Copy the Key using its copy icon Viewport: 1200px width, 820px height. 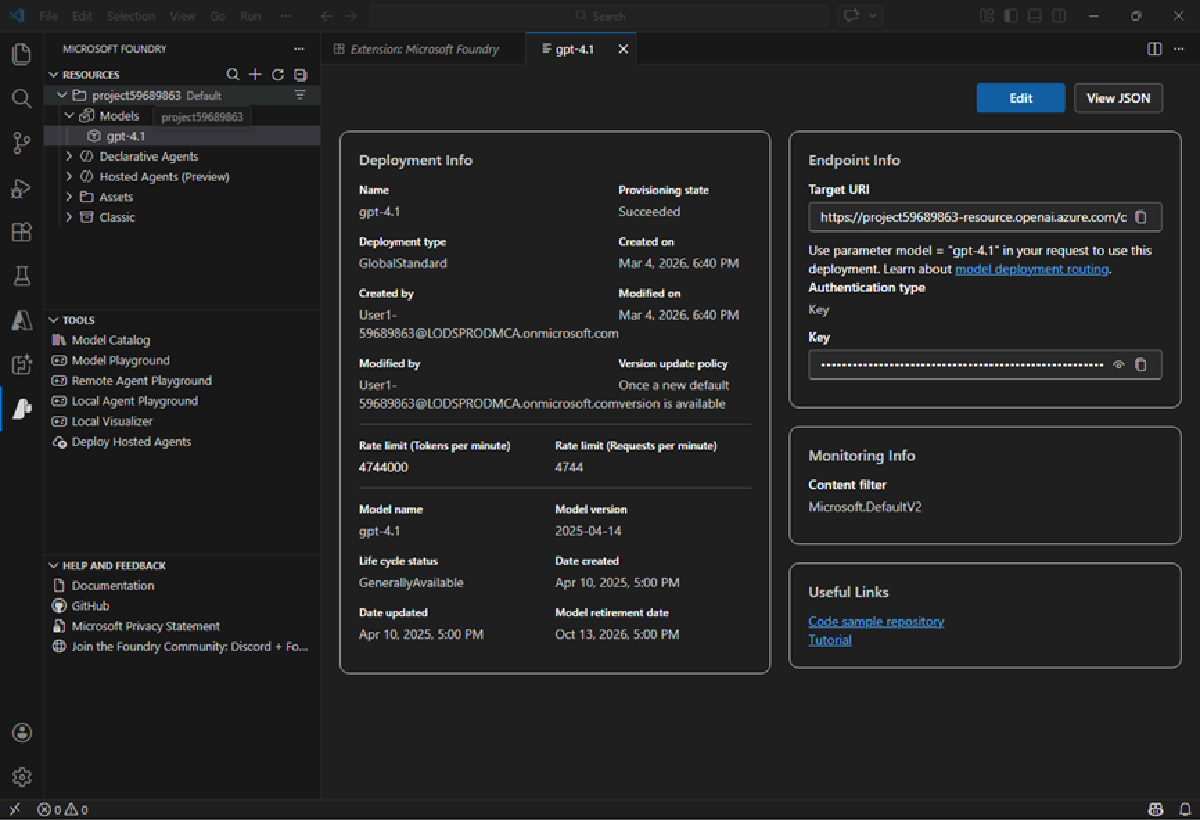click(1141, 364)
